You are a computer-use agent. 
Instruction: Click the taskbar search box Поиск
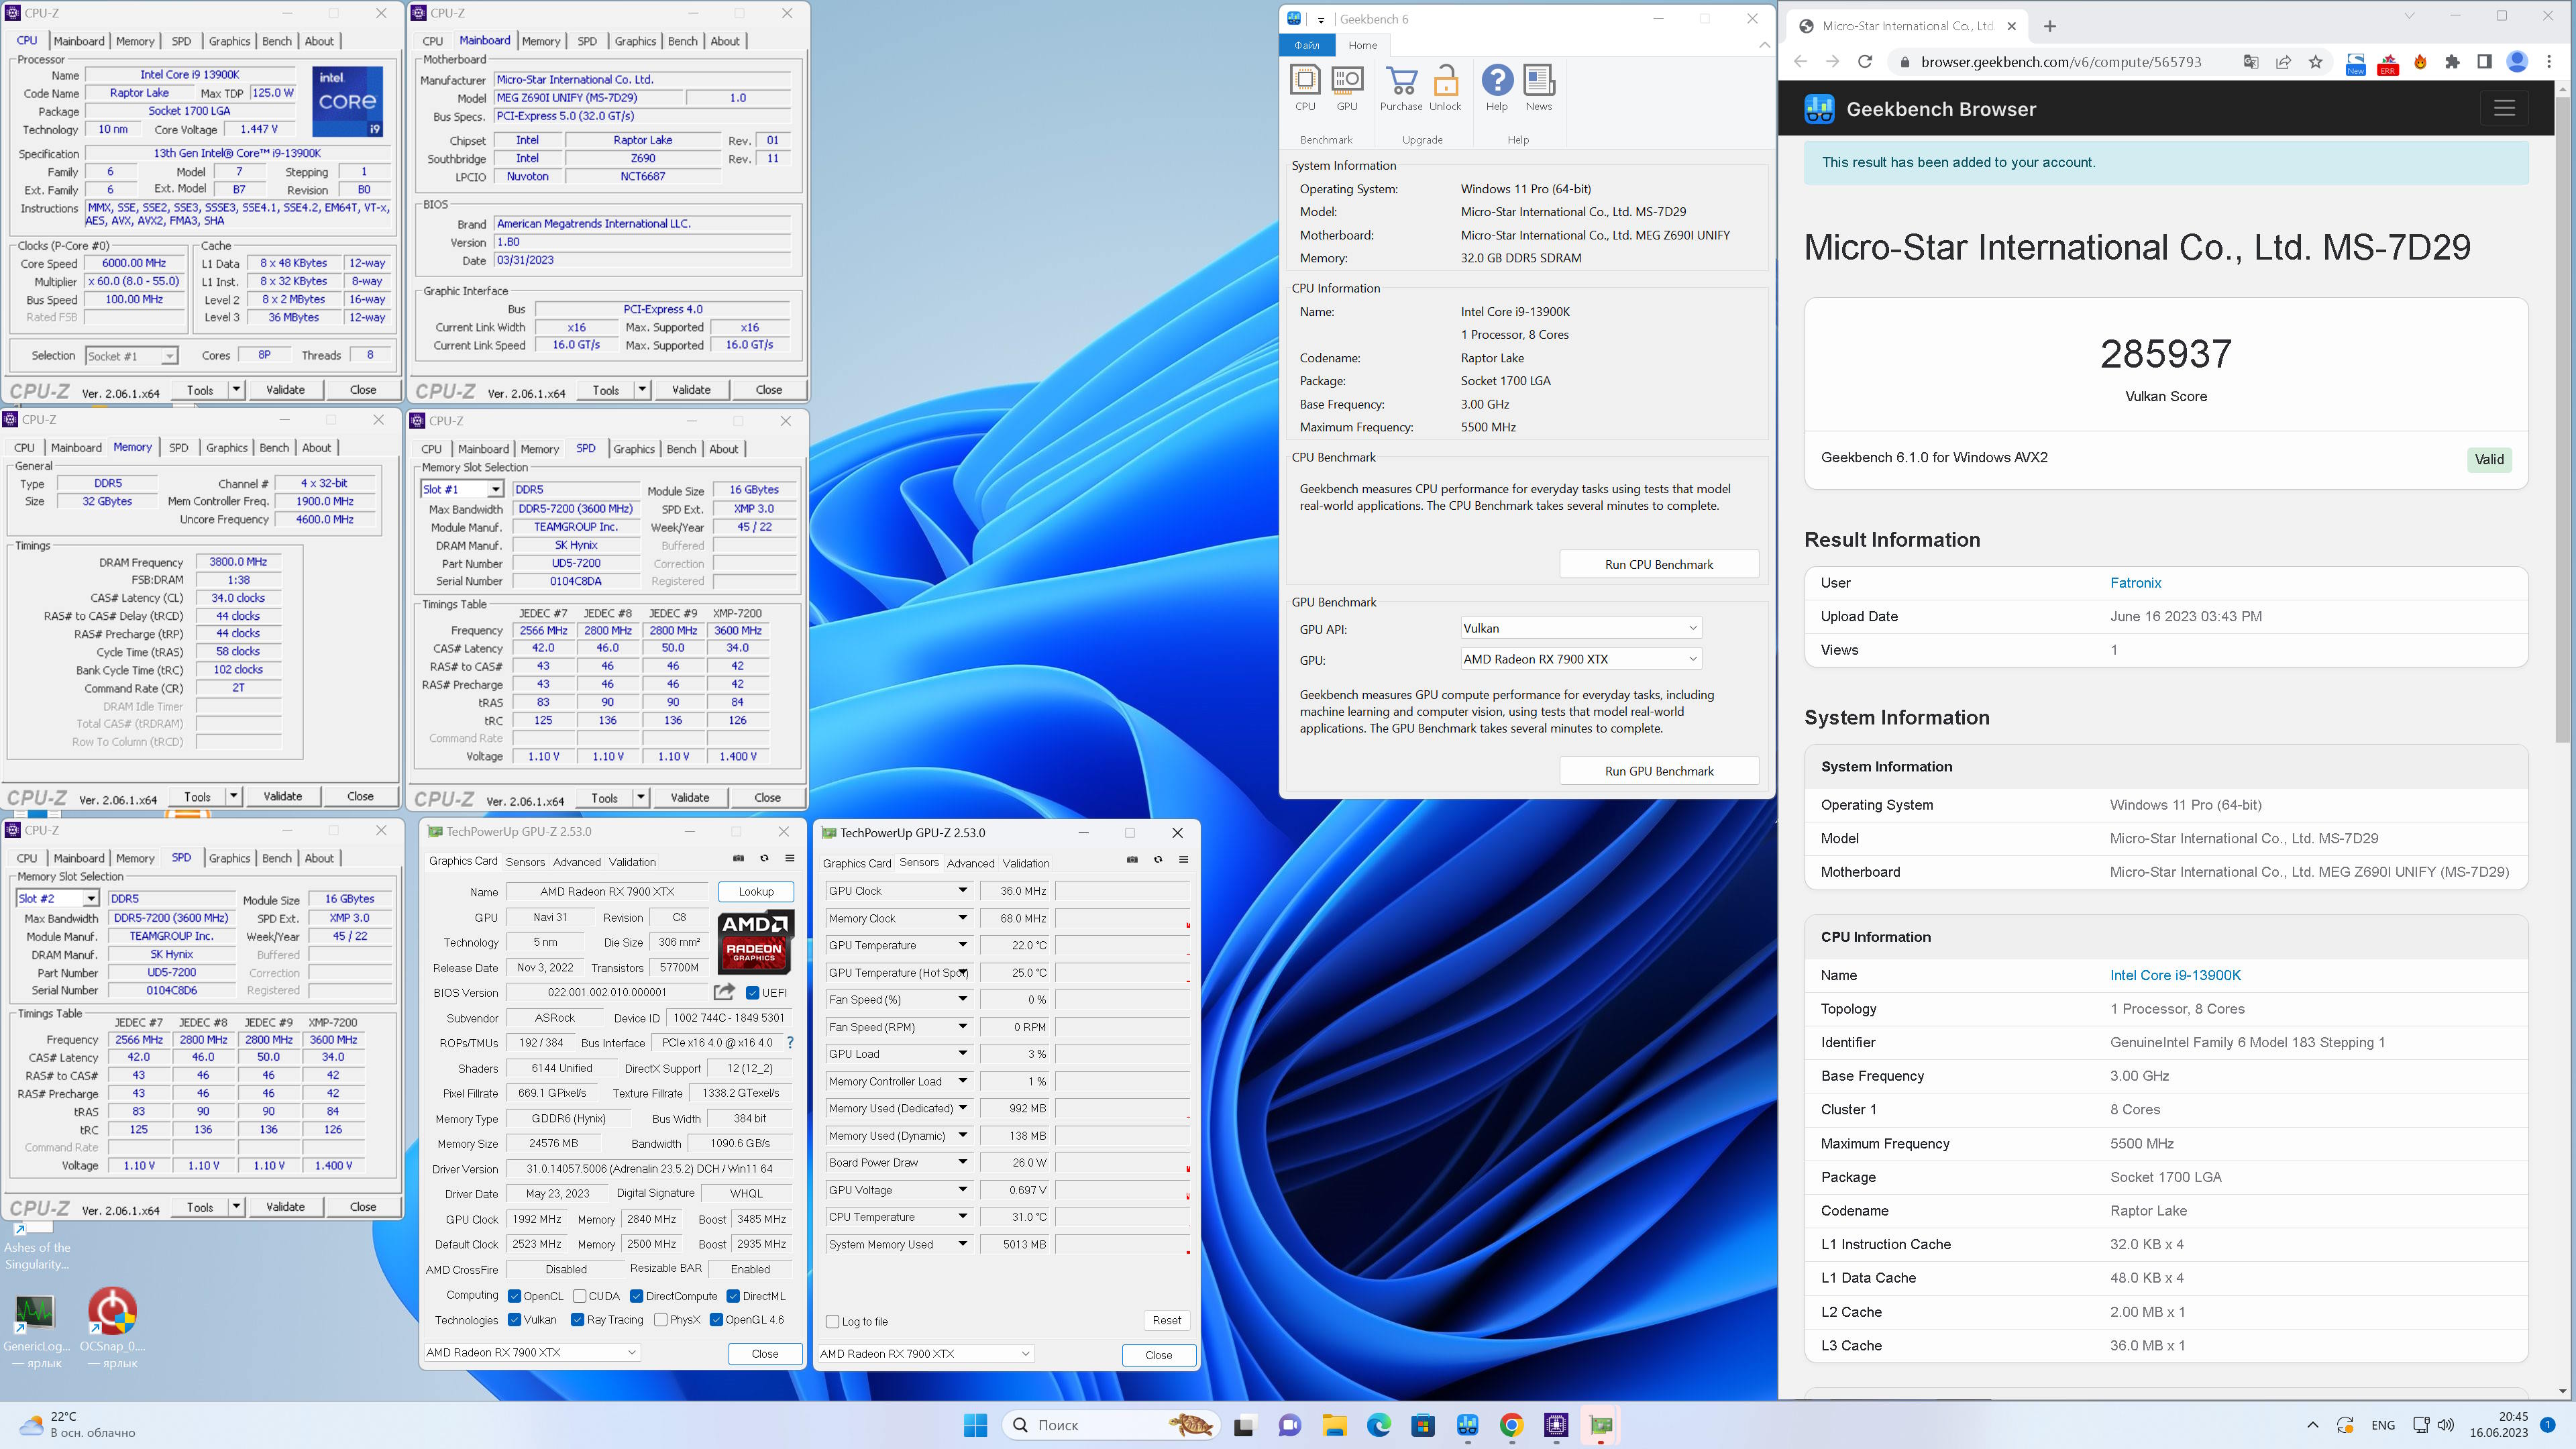(1111, 1425)
